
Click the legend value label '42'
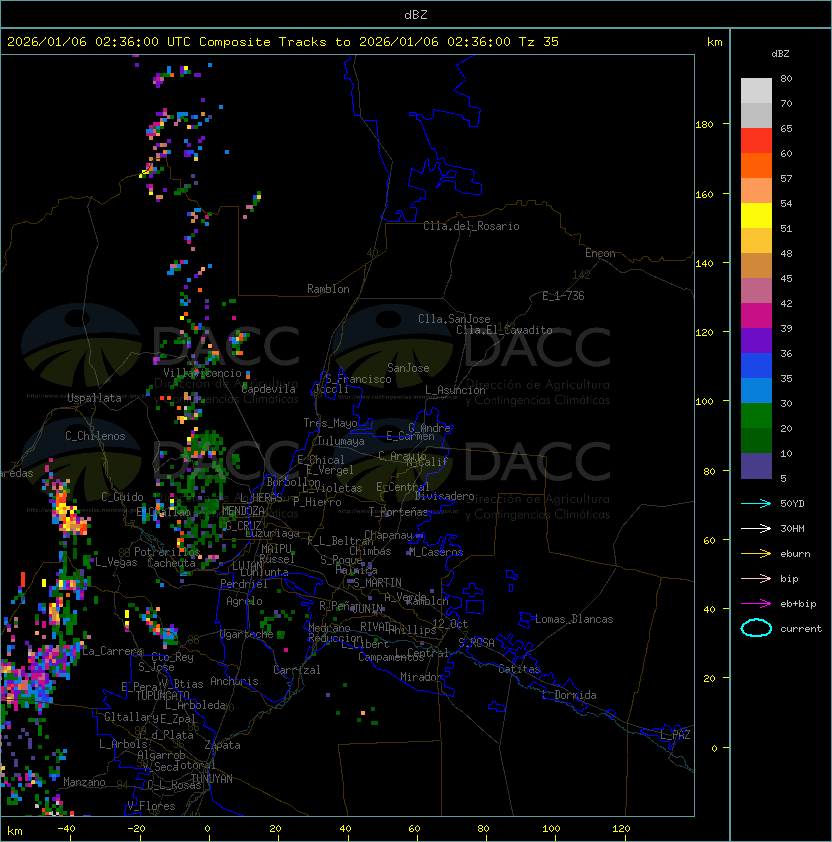pyautogui.click(x=786, y=303)
